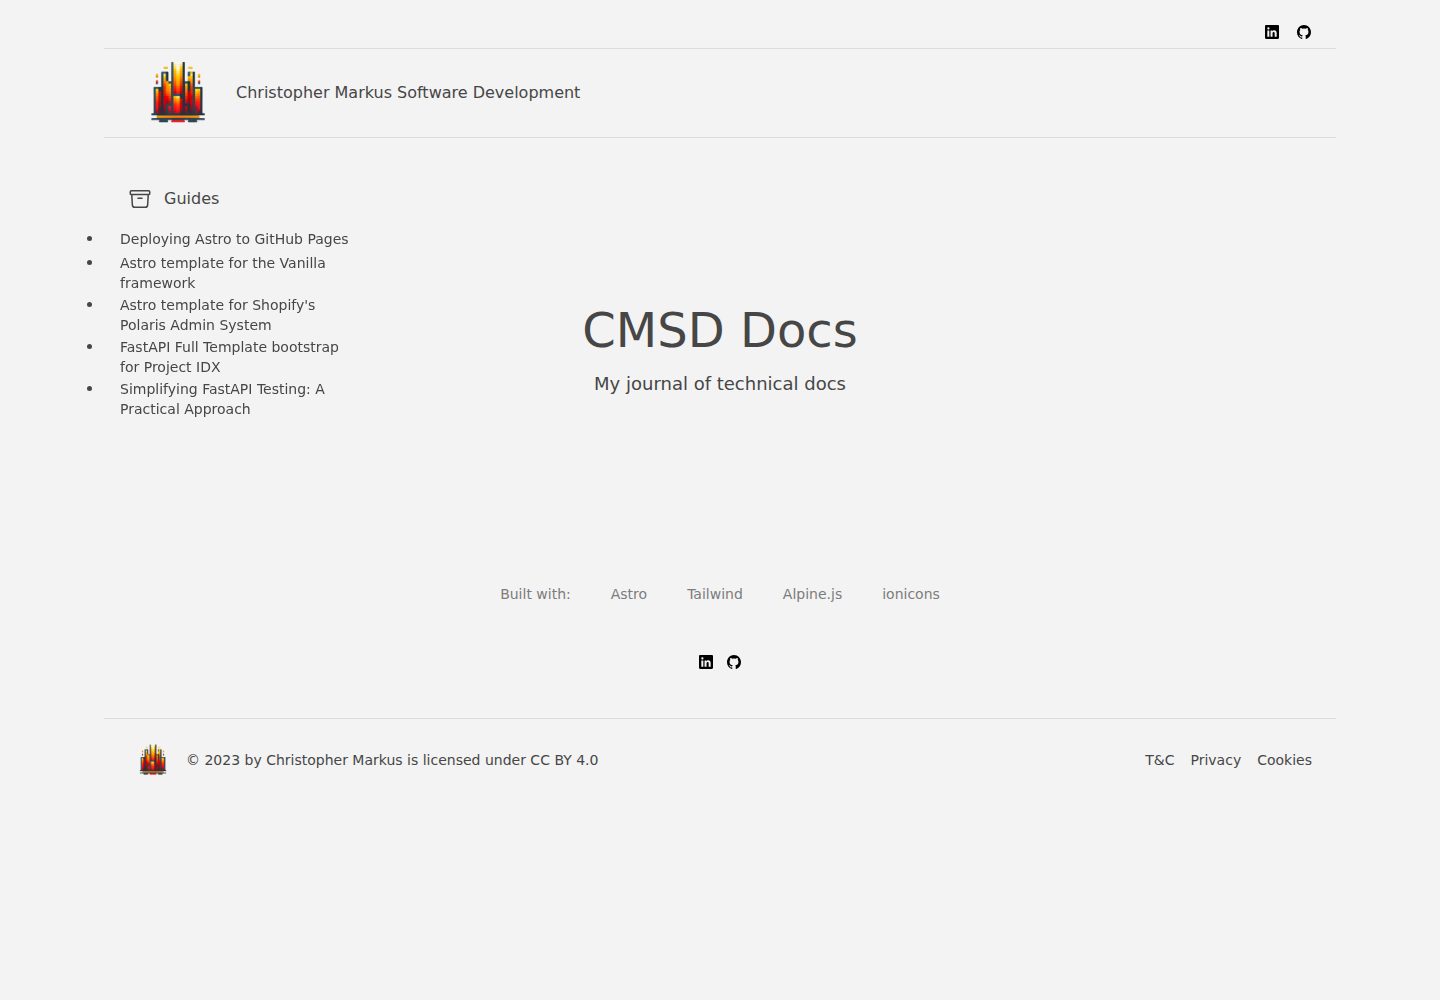1440x1000 pixels.
Task: Click the CMSD Docs main heading
Action: (x=720, y=330)
